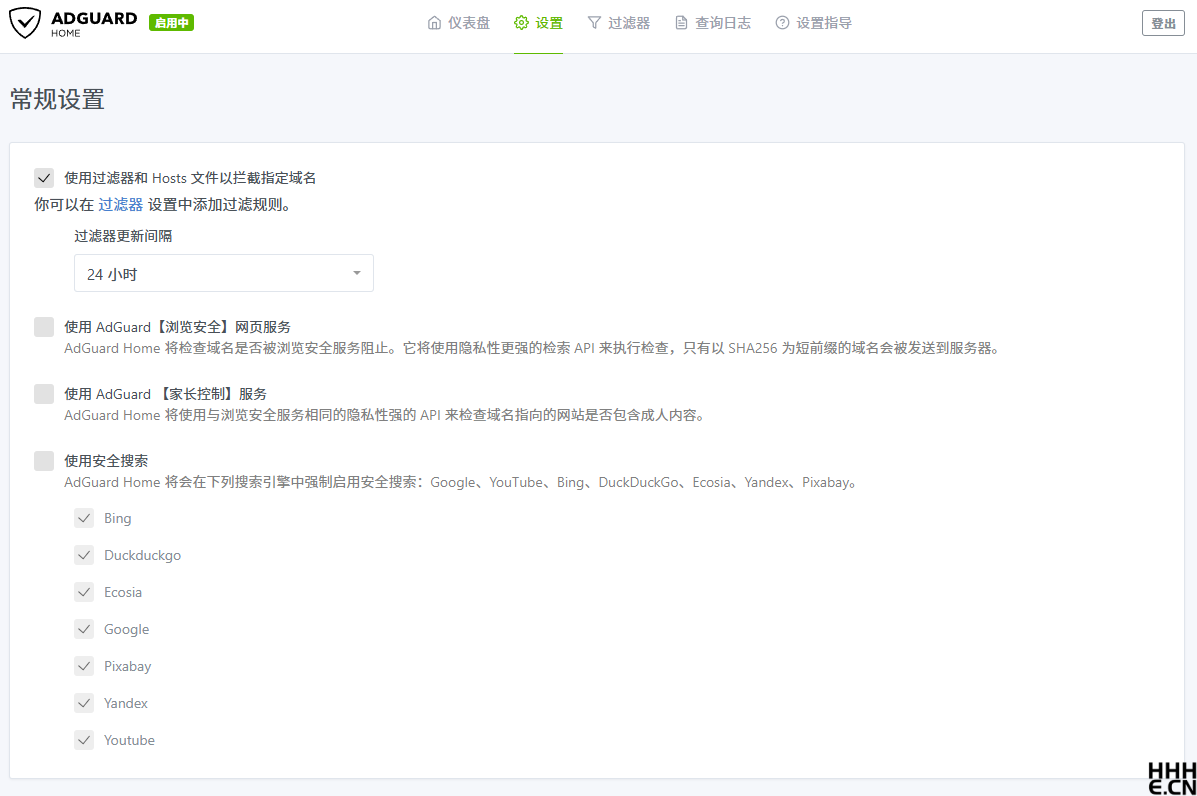The width and height of the screenshot is (1197, 796).
Task: Toggle the Bing safe search checkbox
Action: pos(84,518)
